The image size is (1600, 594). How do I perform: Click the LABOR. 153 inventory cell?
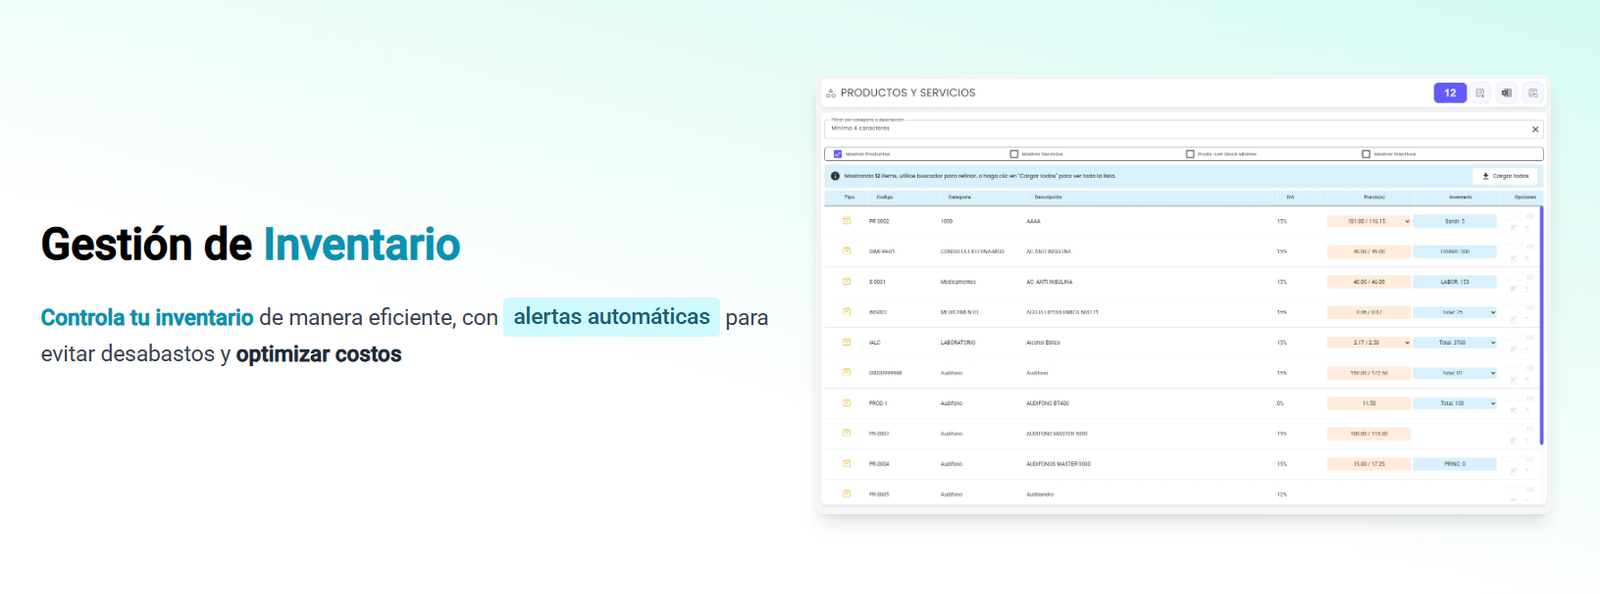coord(1455,282)
